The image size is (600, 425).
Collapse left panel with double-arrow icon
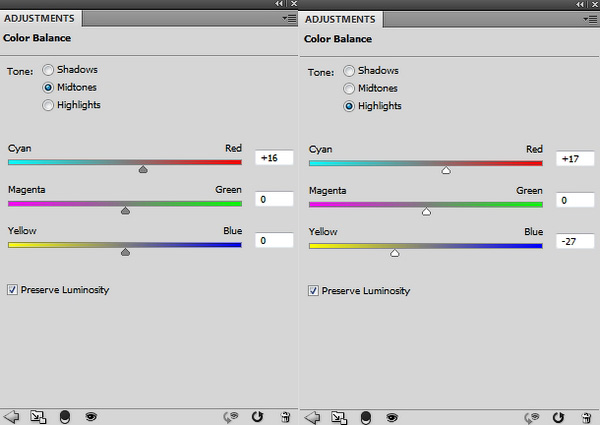pos(279,3)
